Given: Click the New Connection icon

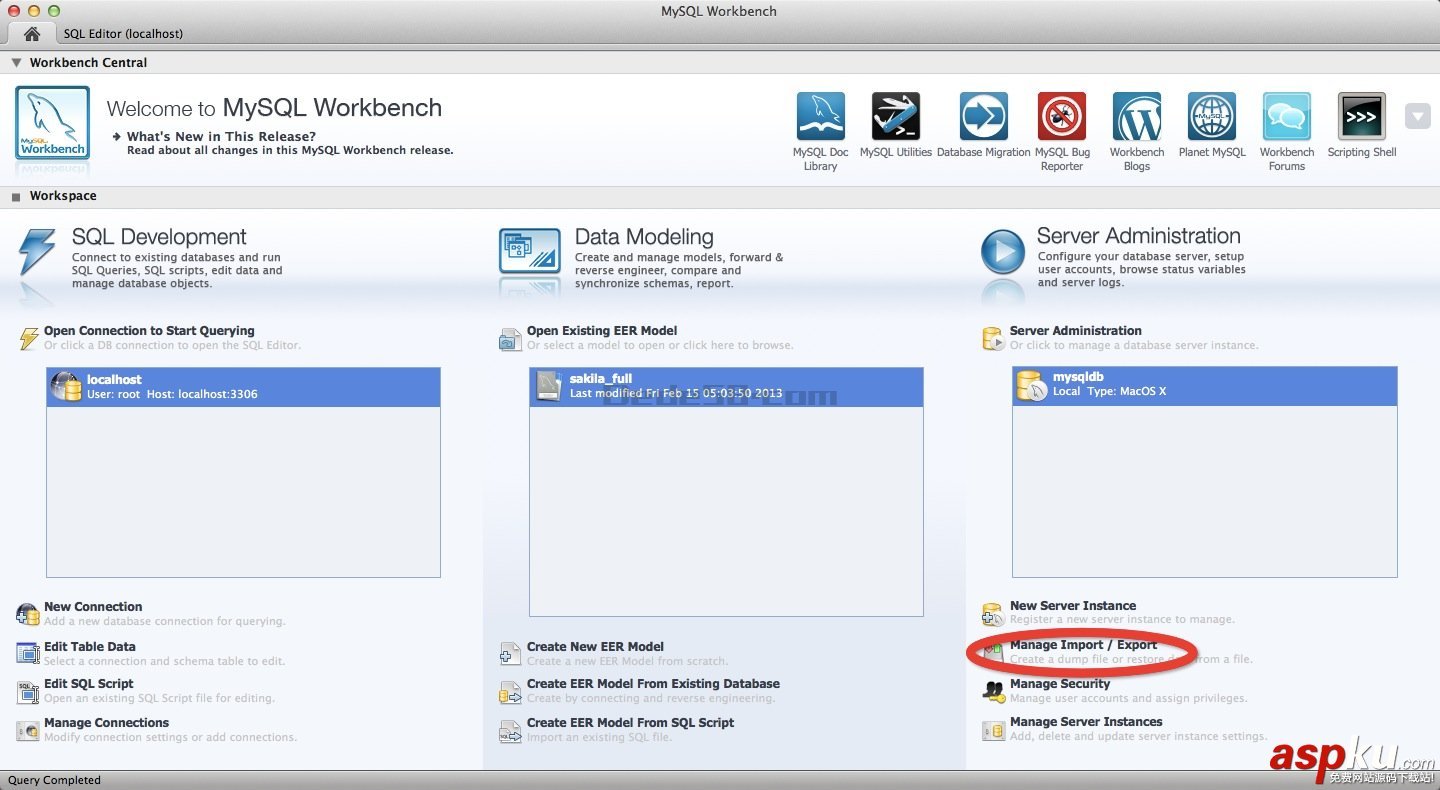Looking at the screenshot, I should click(x=28, y=614).
